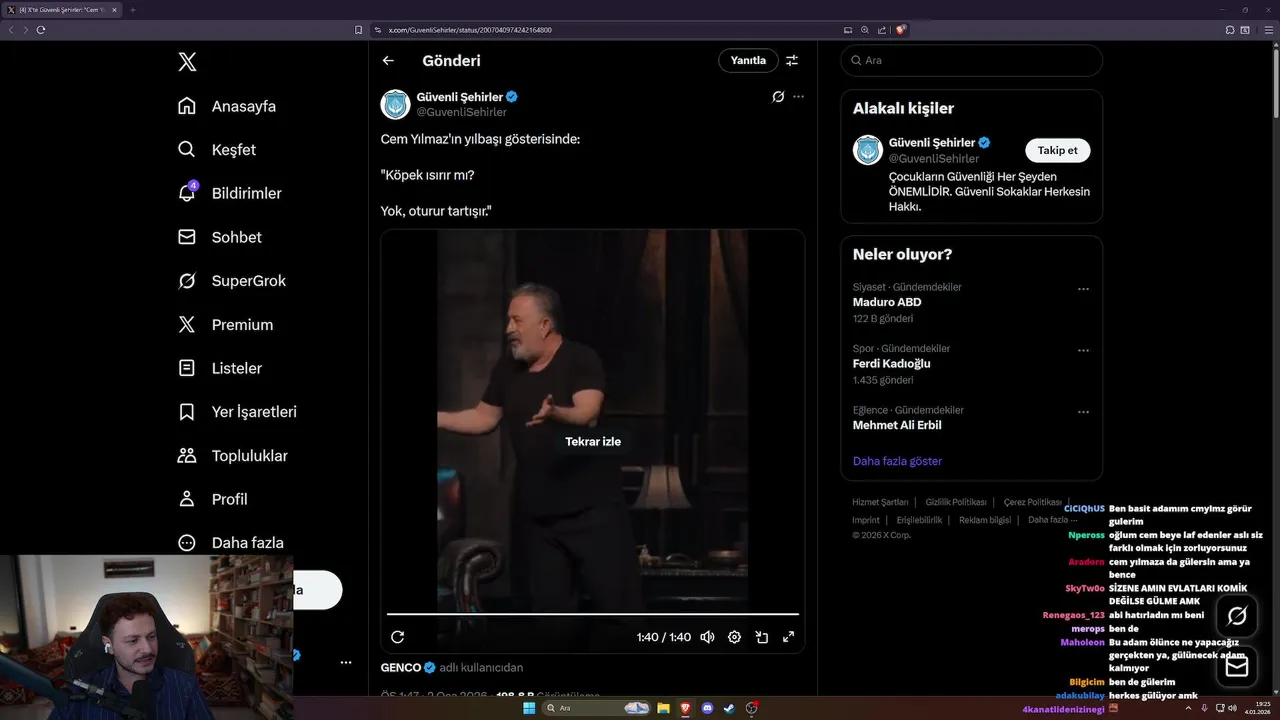
Task: Open the reply sort filter icon
Action: 792,60
